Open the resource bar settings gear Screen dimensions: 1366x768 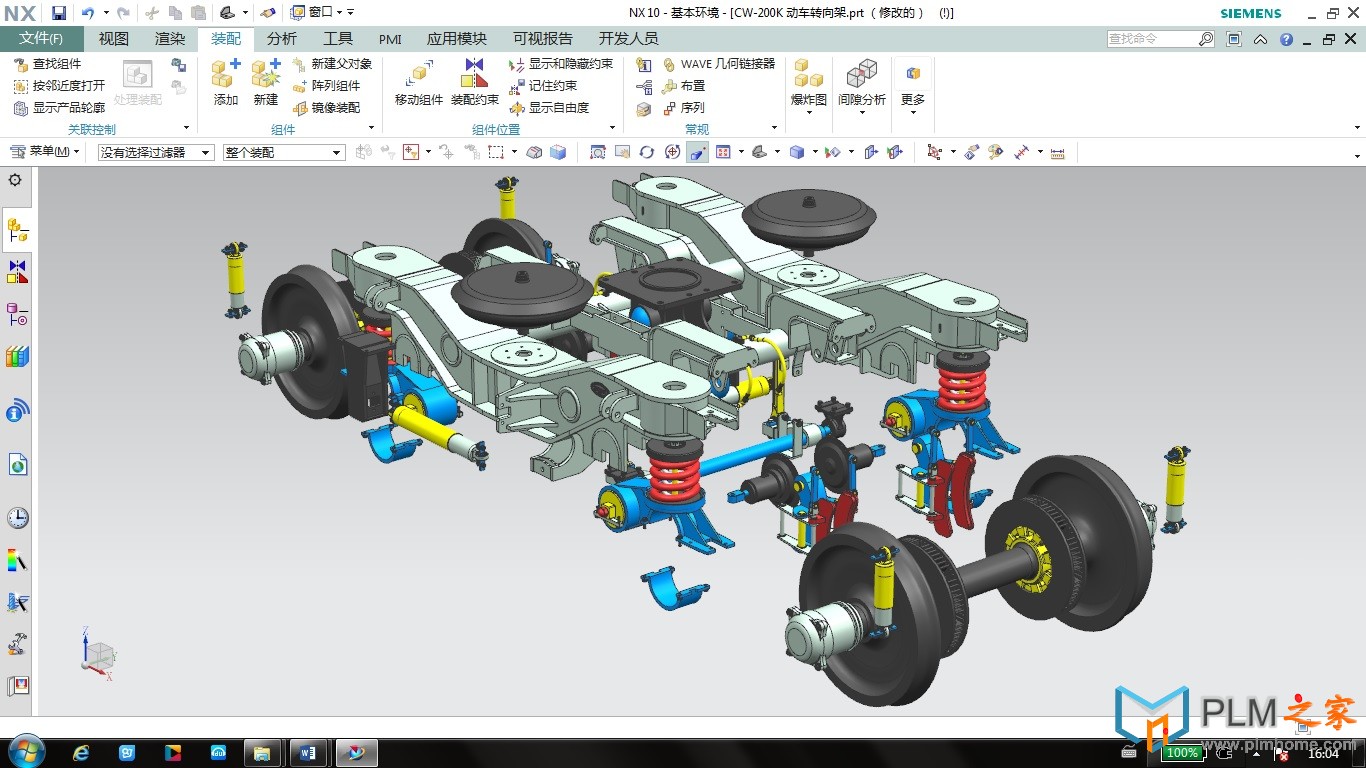(x=15, y=180)
